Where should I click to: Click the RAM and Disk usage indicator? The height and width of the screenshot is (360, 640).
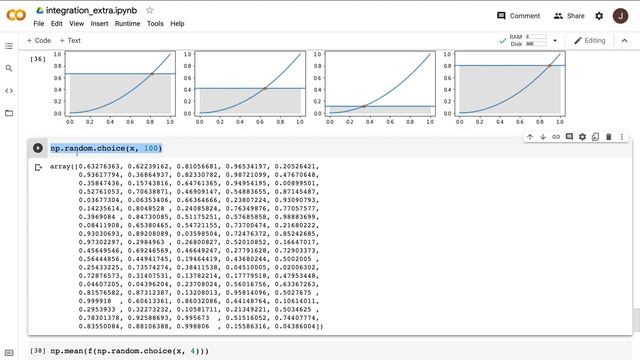pyautogui.click(x=528, y=40)
